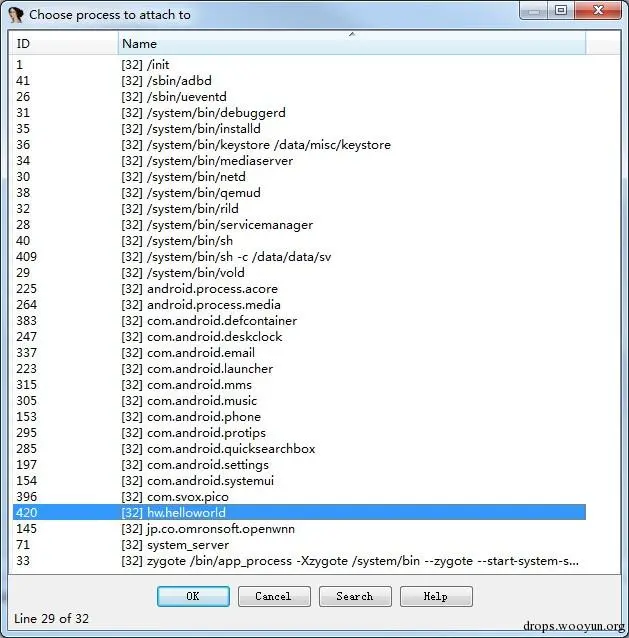Select the system_server process
629x638 pixels.
tap(299, 545)
